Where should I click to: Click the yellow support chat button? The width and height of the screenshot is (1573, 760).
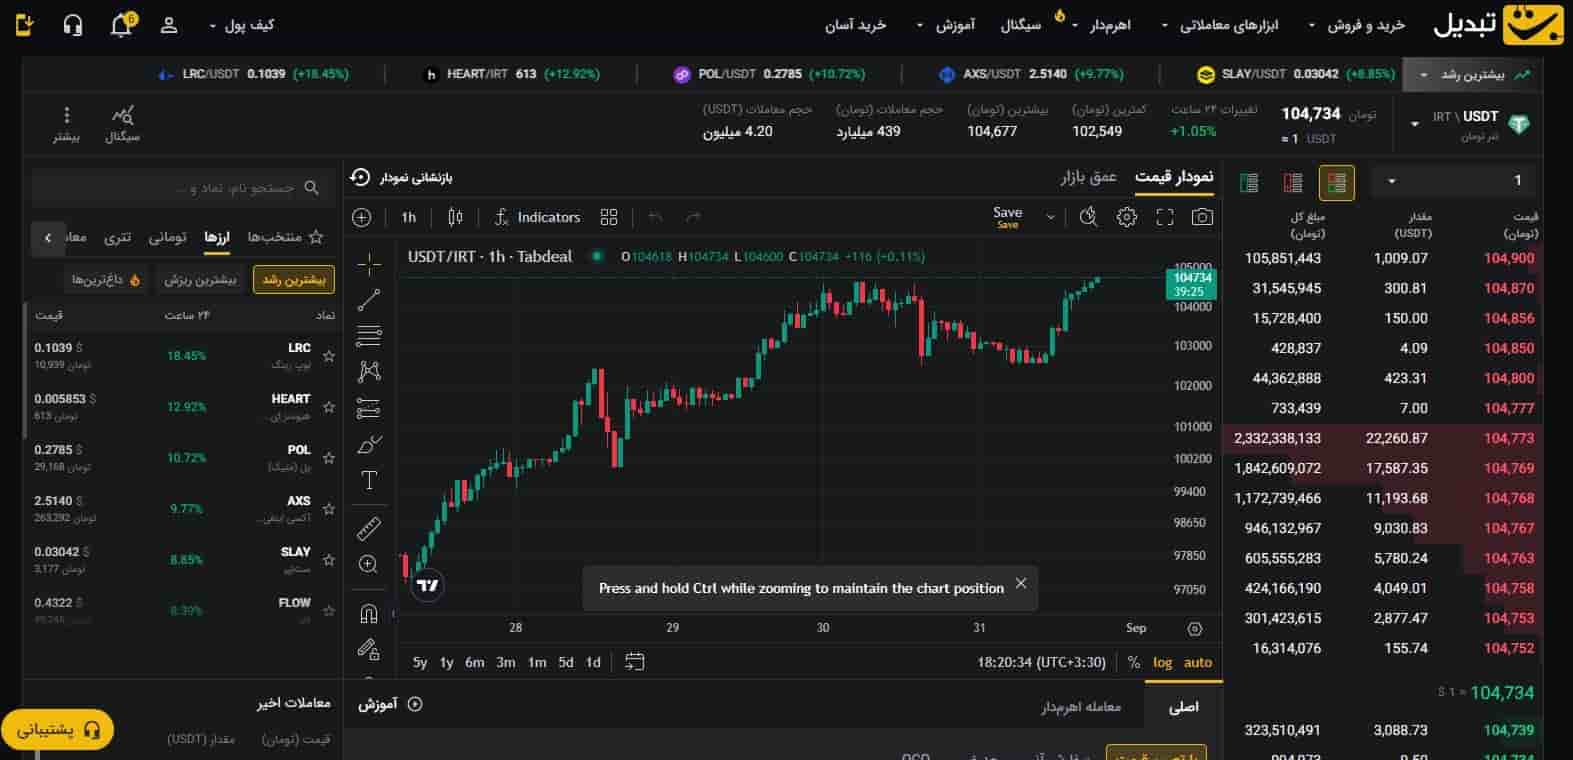(x=58, y=730)
